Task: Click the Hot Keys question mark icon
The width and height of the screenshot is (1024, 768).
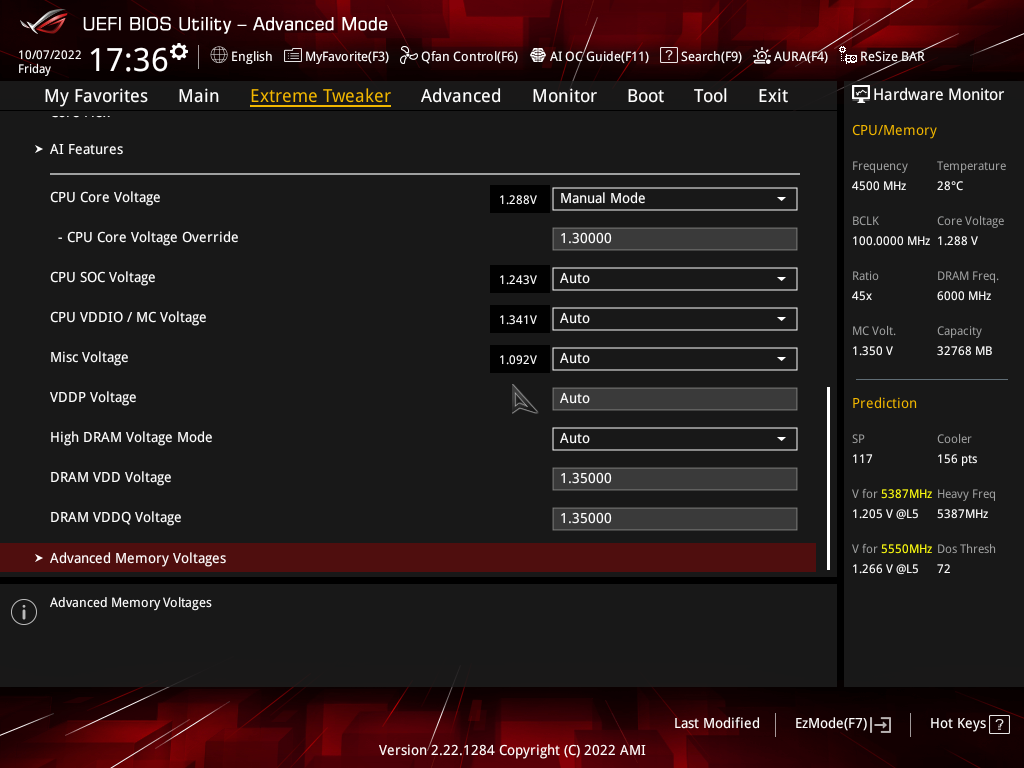Action: coord(999,724)
